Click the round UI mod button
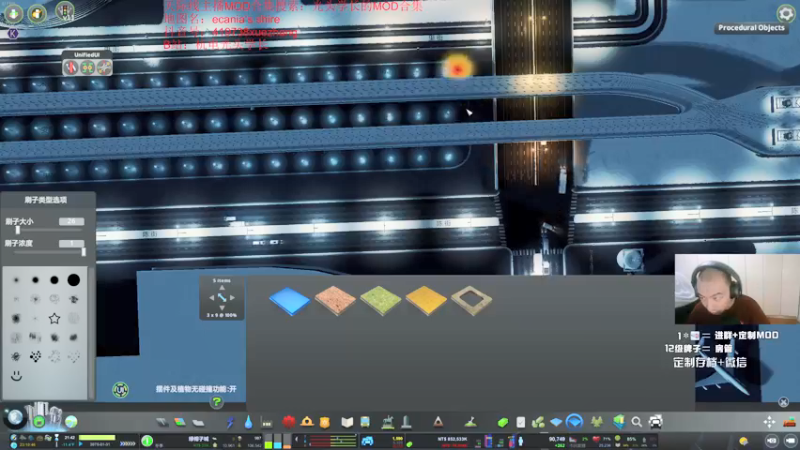800x450 pixels. coord(120,390)
